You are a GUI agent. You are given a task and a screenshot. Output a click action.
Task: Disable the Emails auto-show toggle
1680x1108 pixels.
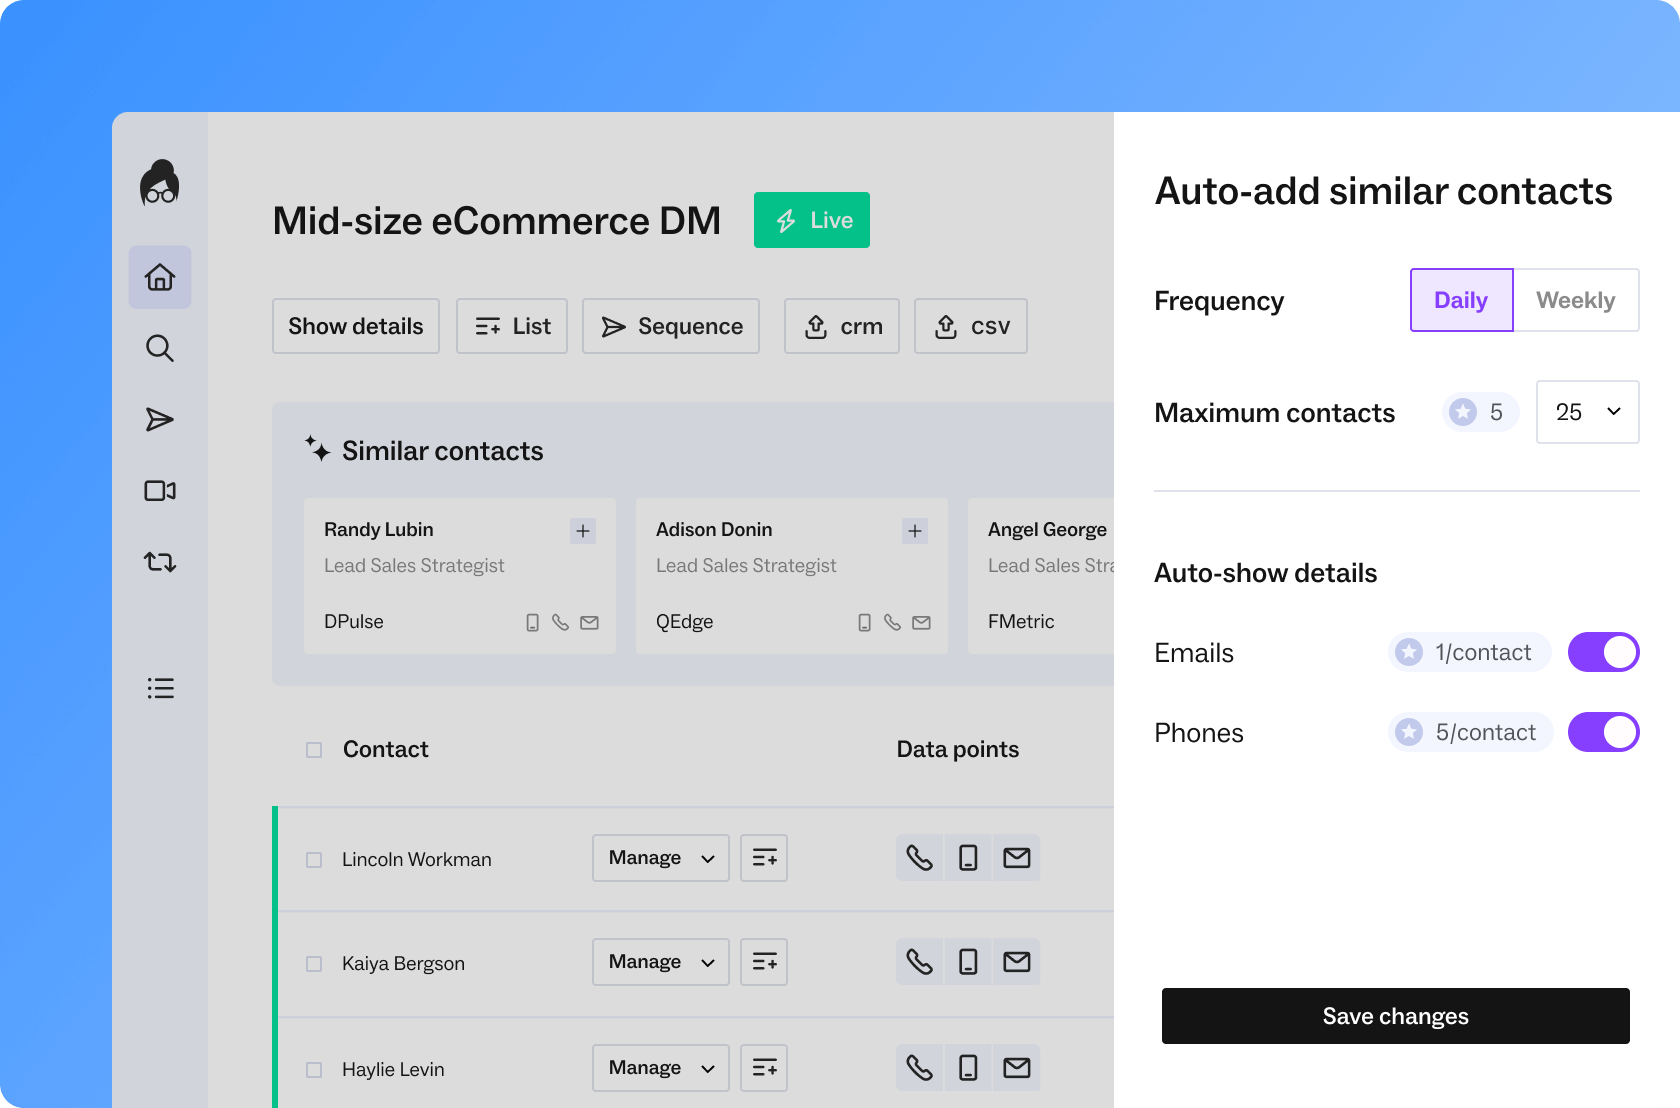pos(1603,652)
